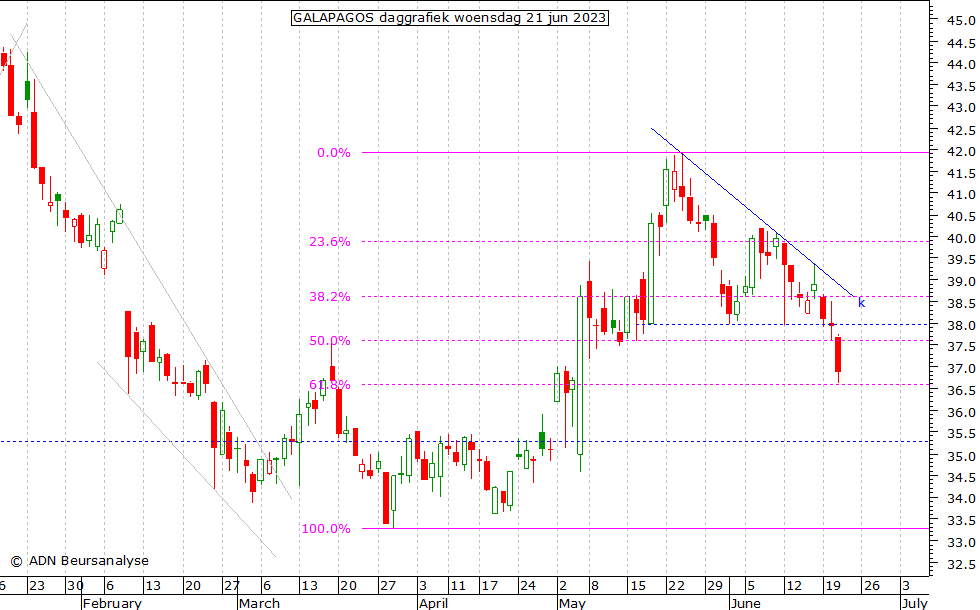
Task: Click the '5' date label above June
Action: point(751,586)
